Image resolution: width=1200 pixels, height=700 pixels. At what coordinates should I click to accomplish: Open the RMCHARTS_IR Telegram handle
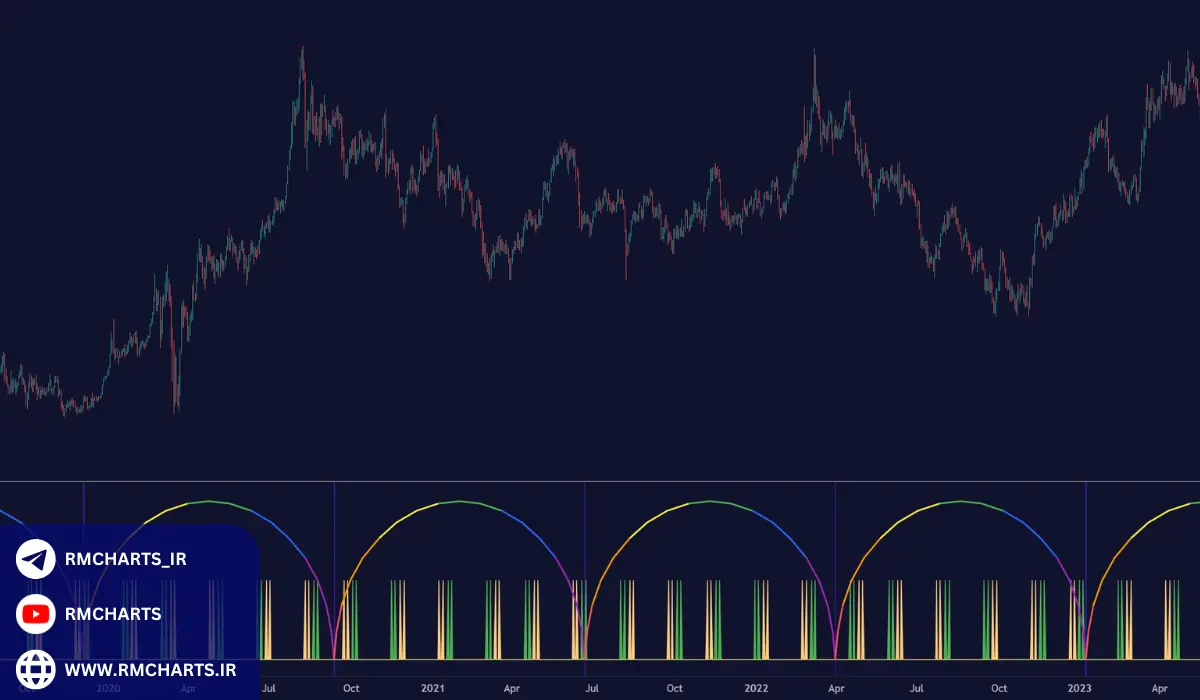[126, 560]
